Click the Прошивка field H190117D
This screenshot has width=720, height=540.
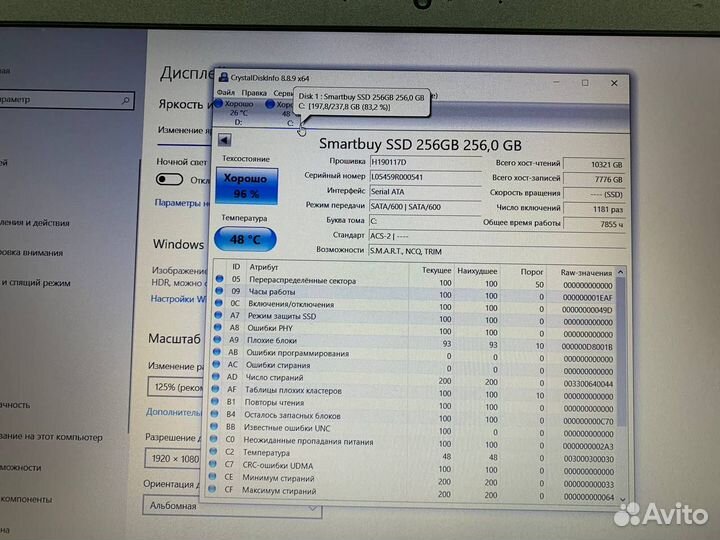tap(425, 162)
